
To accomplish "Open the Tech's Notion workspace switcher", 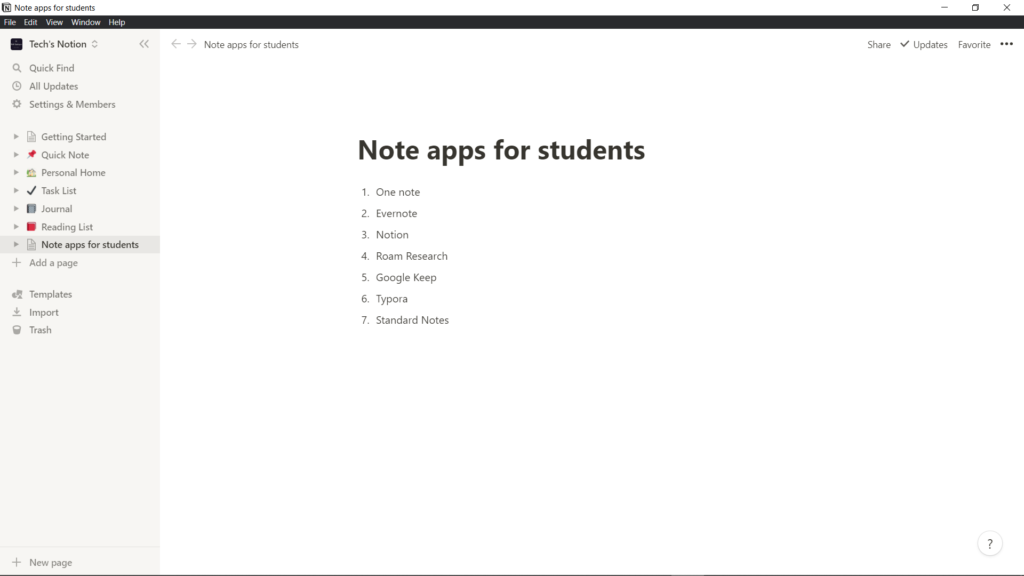I will 63,44.
